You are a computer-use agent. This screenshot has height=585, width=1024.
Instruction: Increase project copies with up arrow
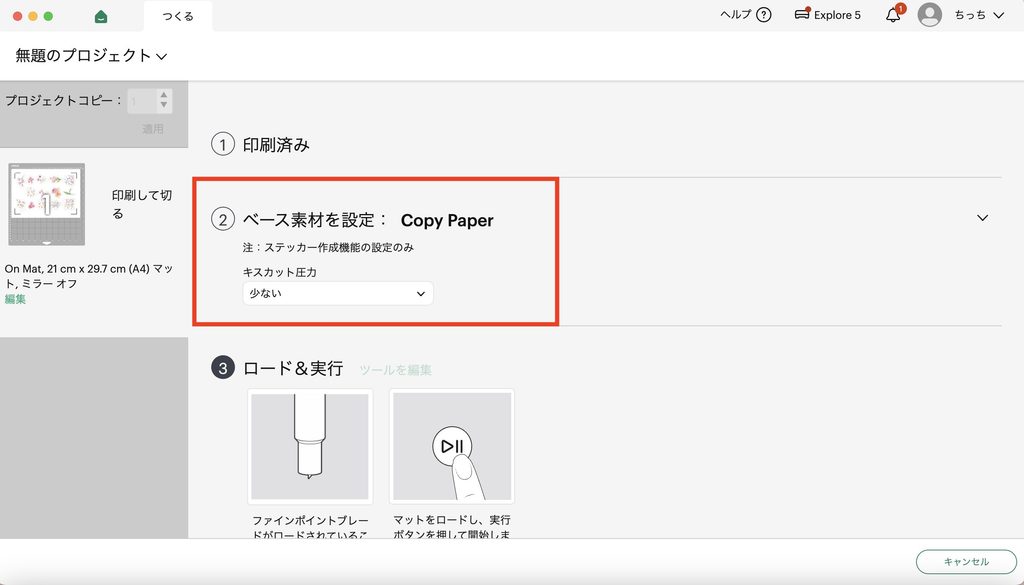click(163, 95)
